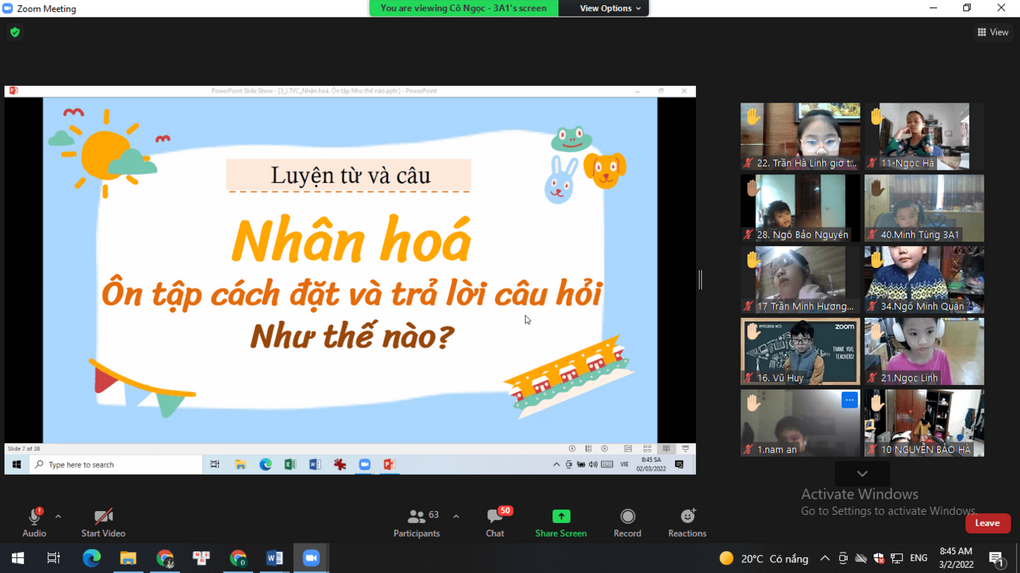Click 'You are viewing Cô Ngọc' banner

coord(463,8)
